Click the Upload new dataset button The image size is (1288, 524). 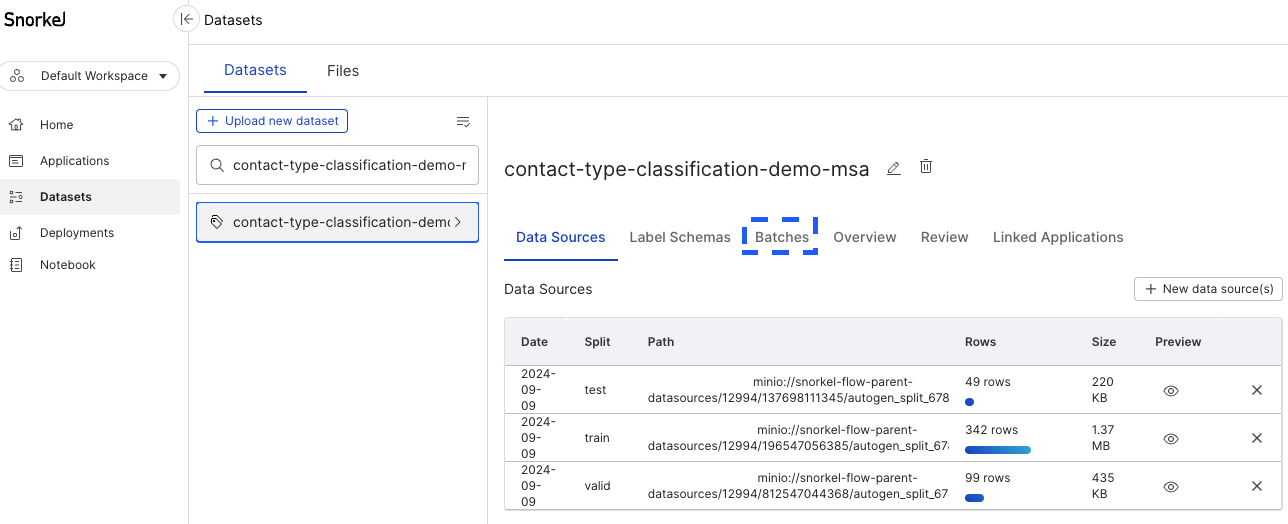(272, 121)
